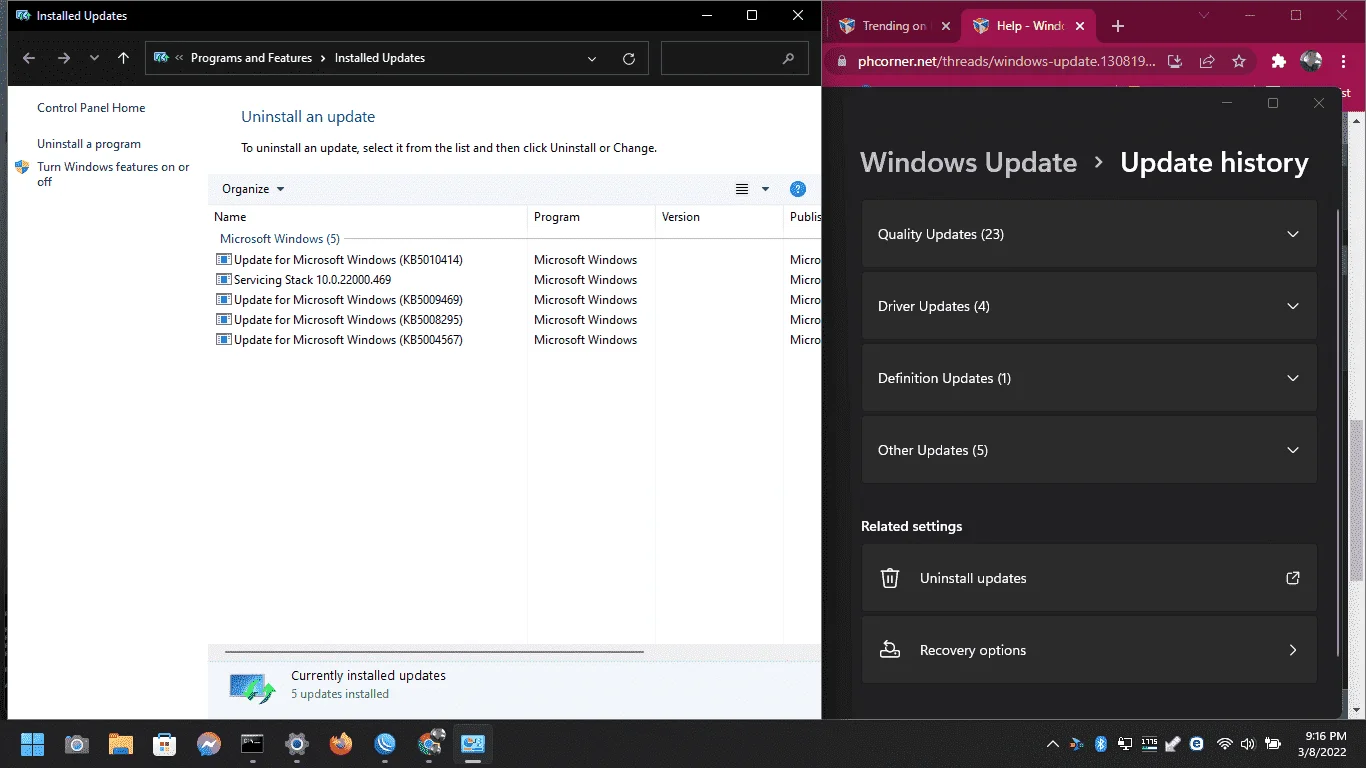Open Recovery options in Settings
This screenshot has width=1366, height=768.
click(x=1089, y=650)
